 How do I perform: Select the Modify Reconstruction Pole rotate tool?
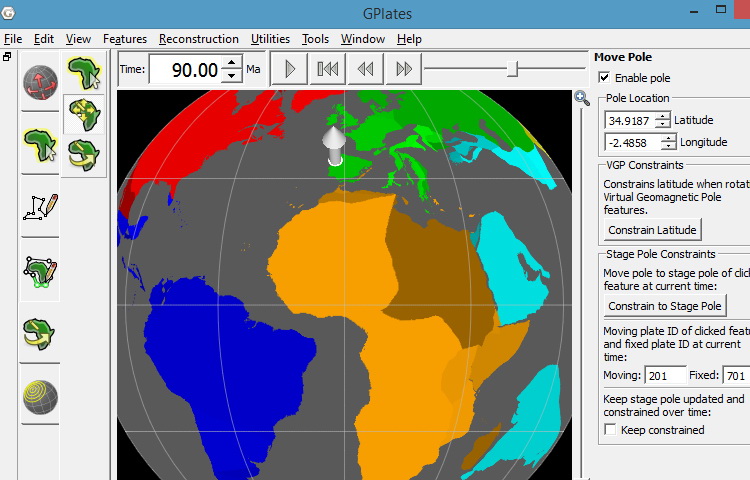click(x=84, y=154)
